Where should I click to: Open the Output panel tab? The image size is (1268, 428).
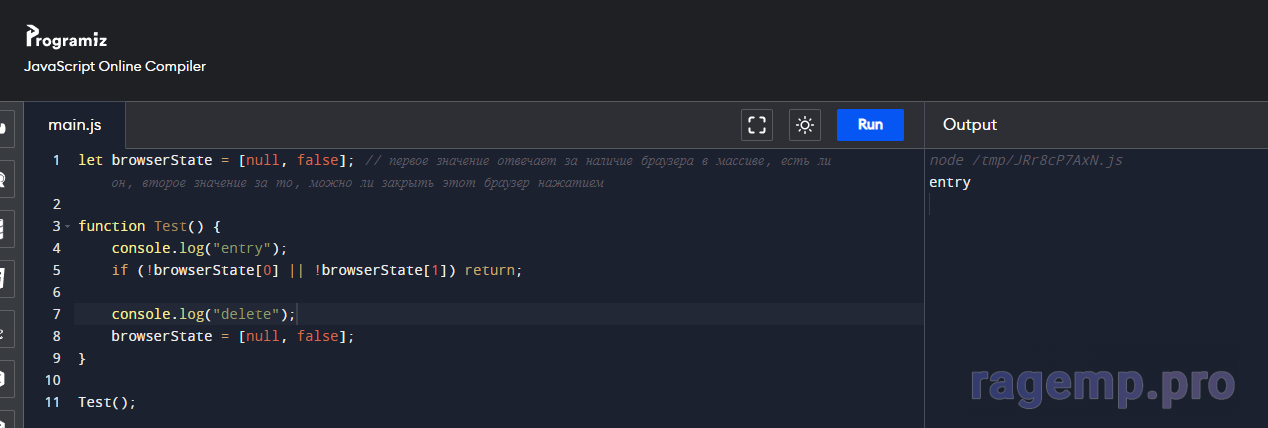pos(970,125)
